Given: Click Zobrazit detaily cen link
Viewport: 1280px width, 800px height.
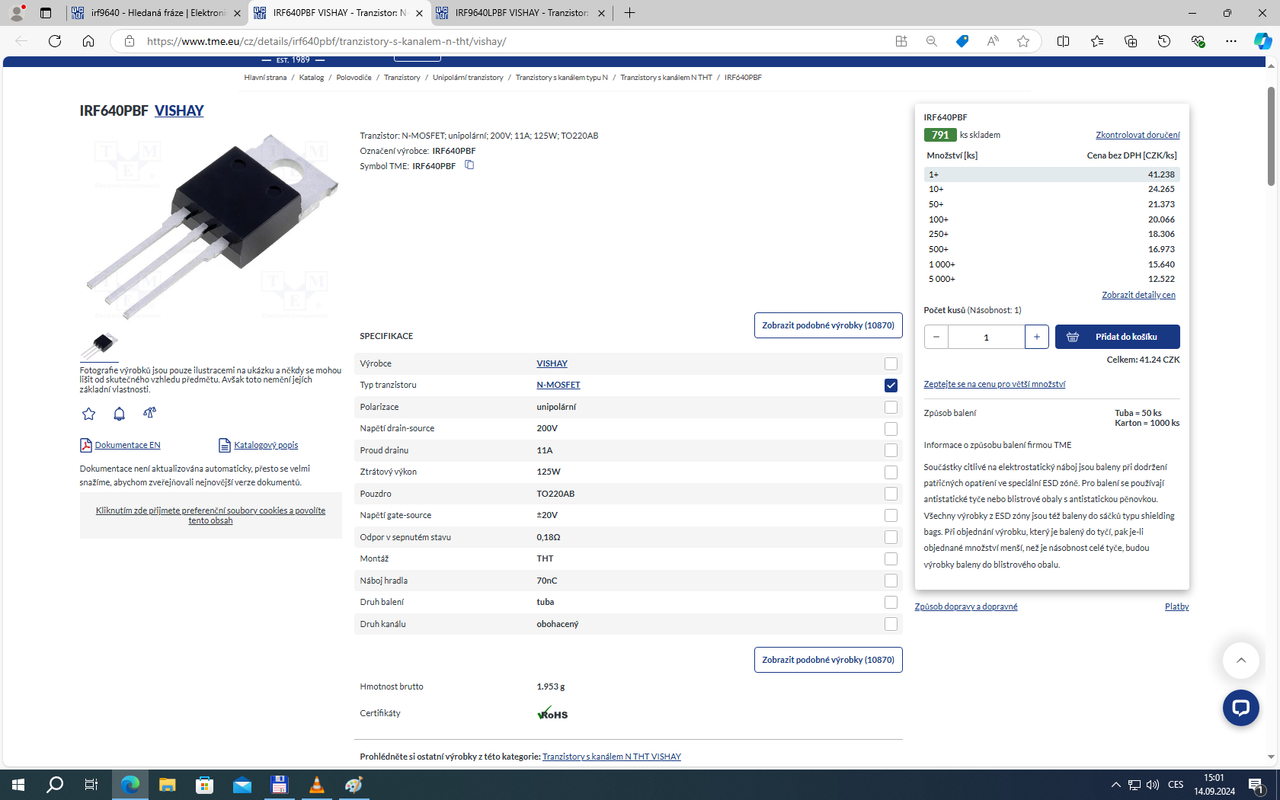Looking at the screenshot, I should tap(1139, 295).
